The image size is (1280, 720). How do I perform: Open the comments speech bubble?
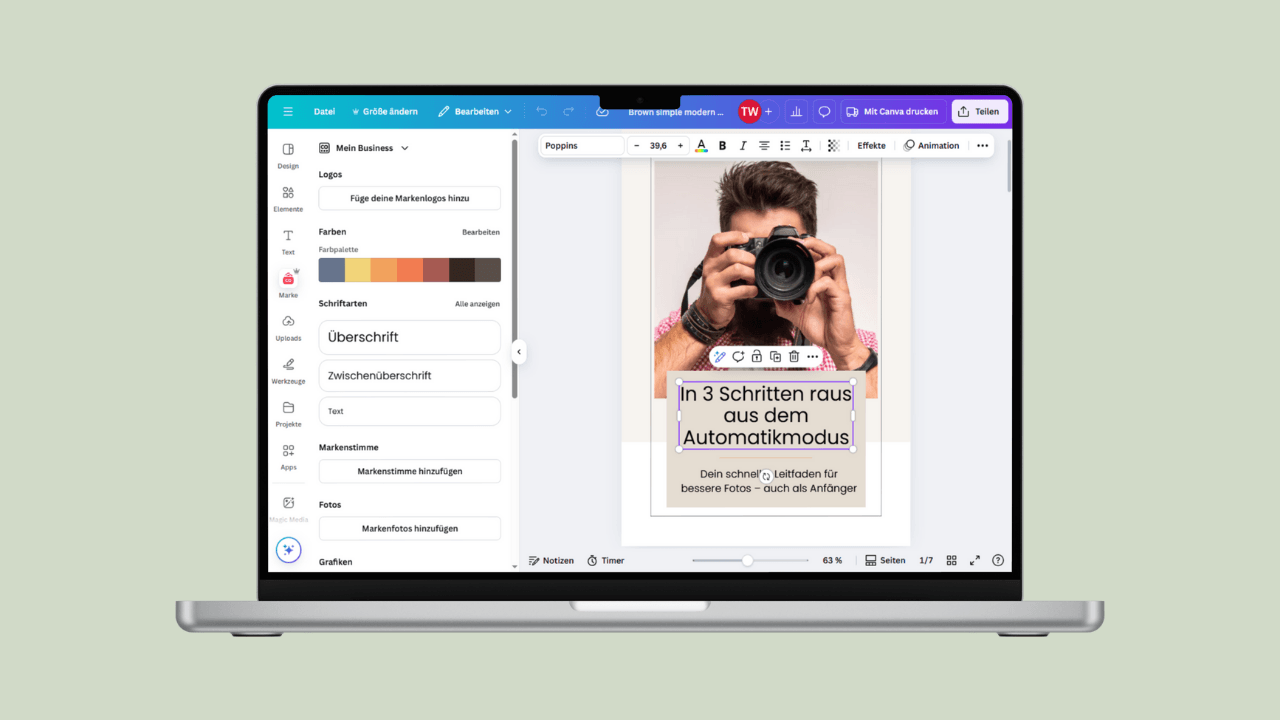click(824, 112)
